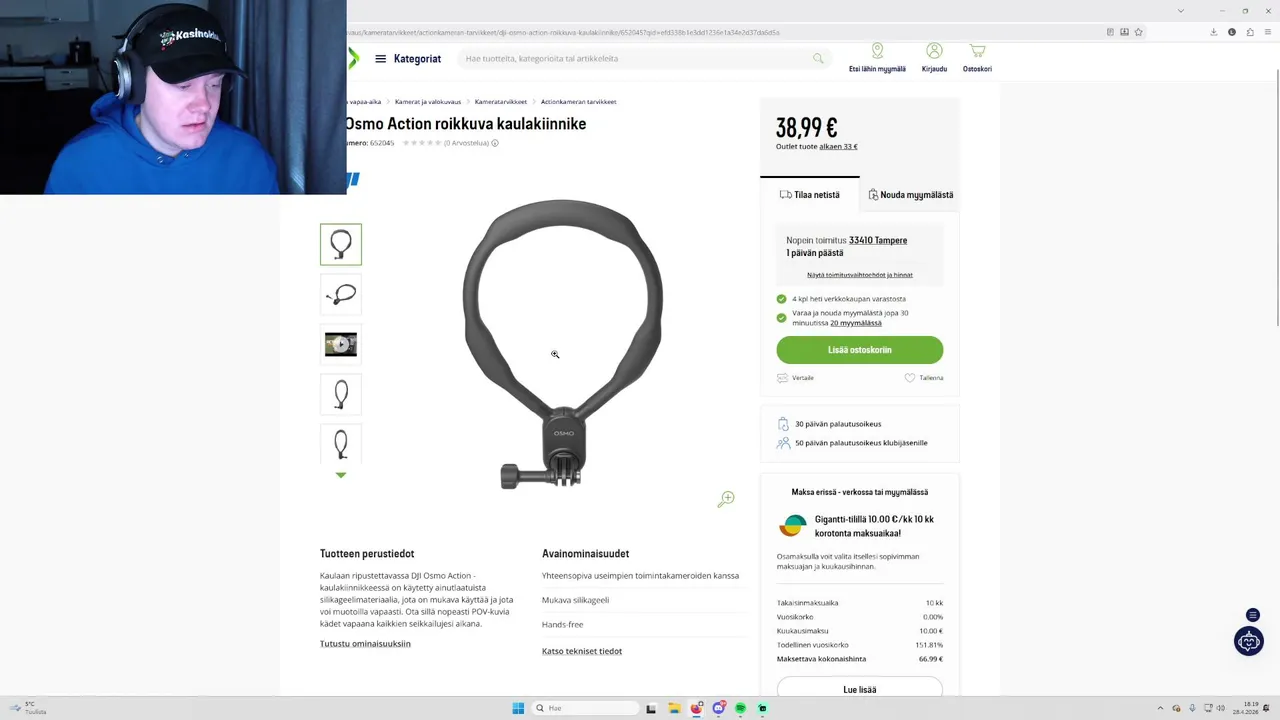Open the Kategoriat hamburger menu
This screenshot has height=720, width=1280.
click(x=407, y=59)
